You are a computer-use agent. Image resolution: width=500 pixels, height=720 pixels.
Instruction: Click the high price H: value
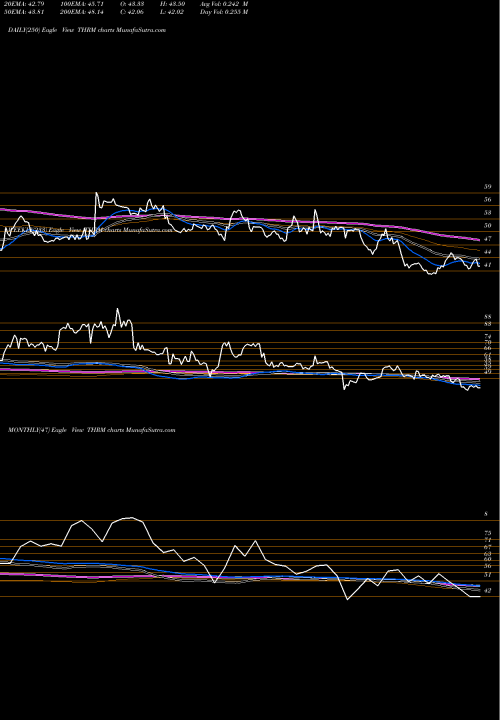click(x=172, y=4)
